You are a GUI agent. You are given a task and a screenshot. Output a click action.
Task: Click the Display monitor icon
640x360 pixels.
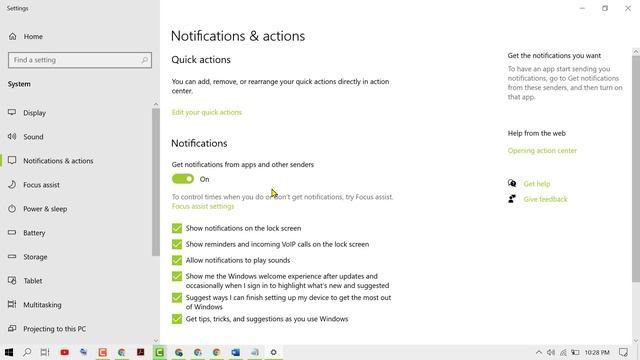point(12,112)
